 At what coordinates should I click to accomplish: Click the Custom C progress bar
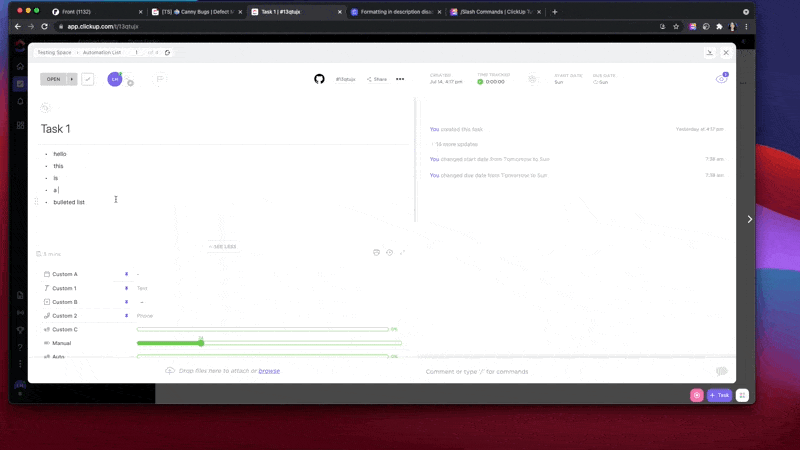pyautogui.click(x=263, y=330)
